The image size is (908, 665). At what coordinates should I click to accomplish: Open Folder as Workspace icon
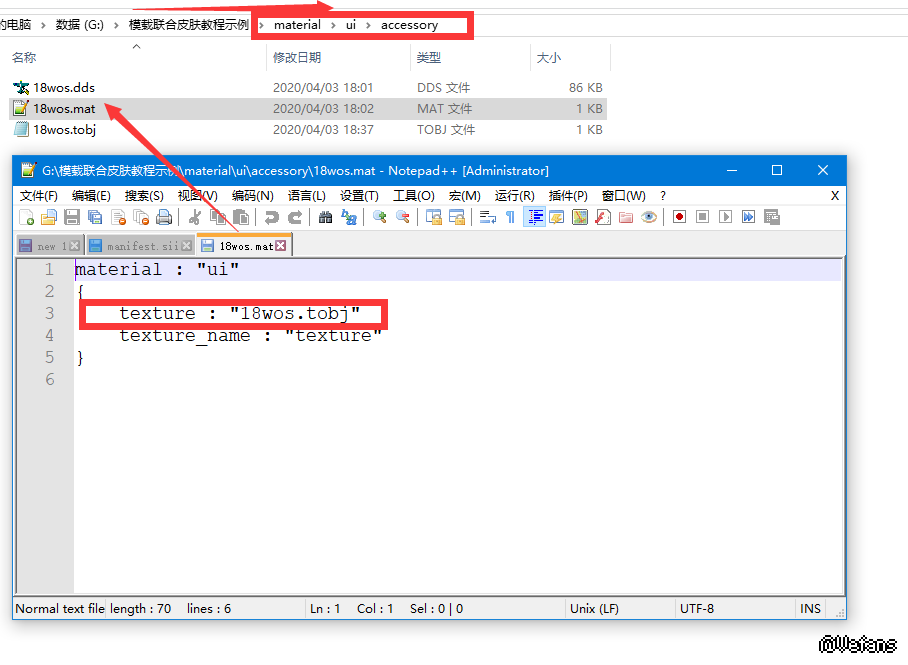(x=625, y=217)
